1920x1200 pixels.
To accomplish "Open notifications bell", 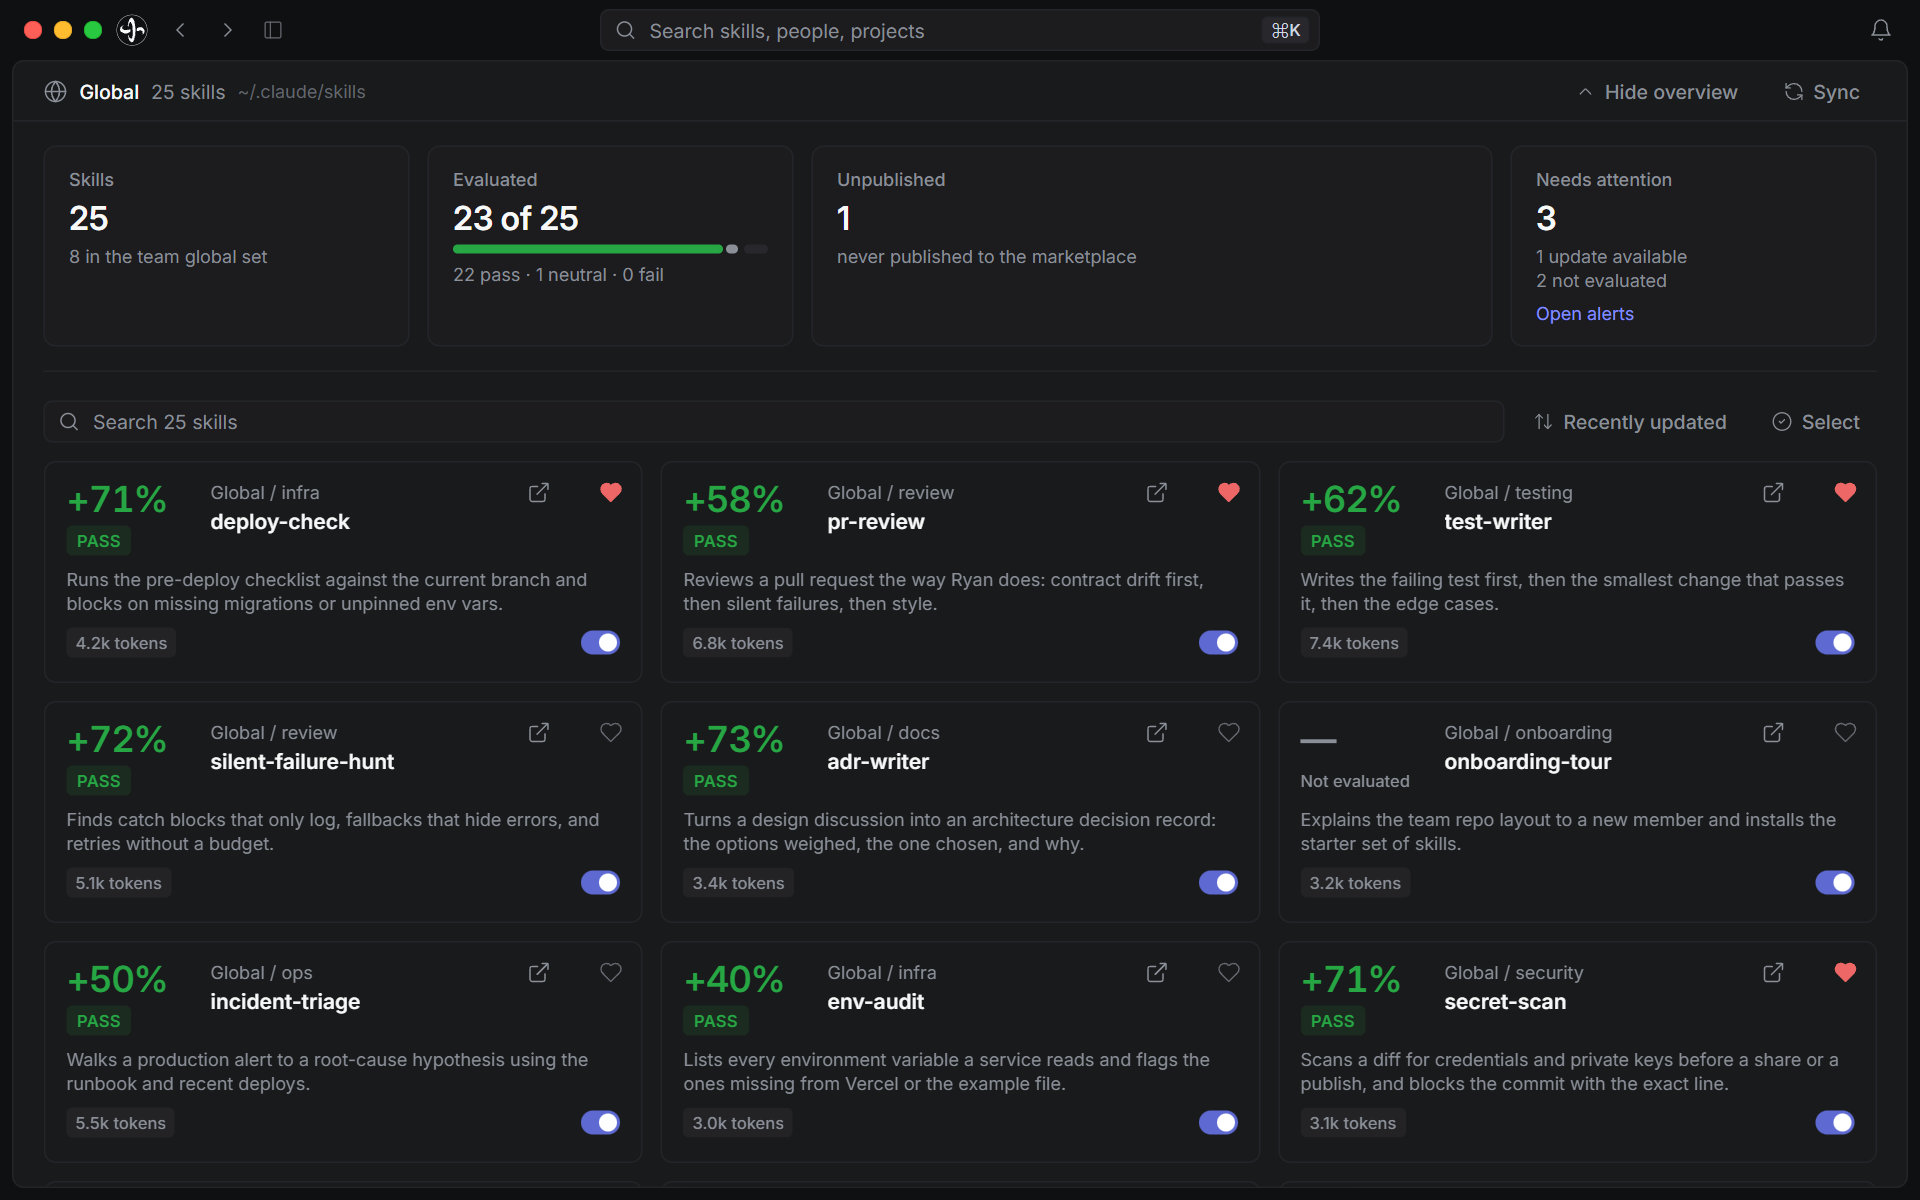I will 1881,30.
